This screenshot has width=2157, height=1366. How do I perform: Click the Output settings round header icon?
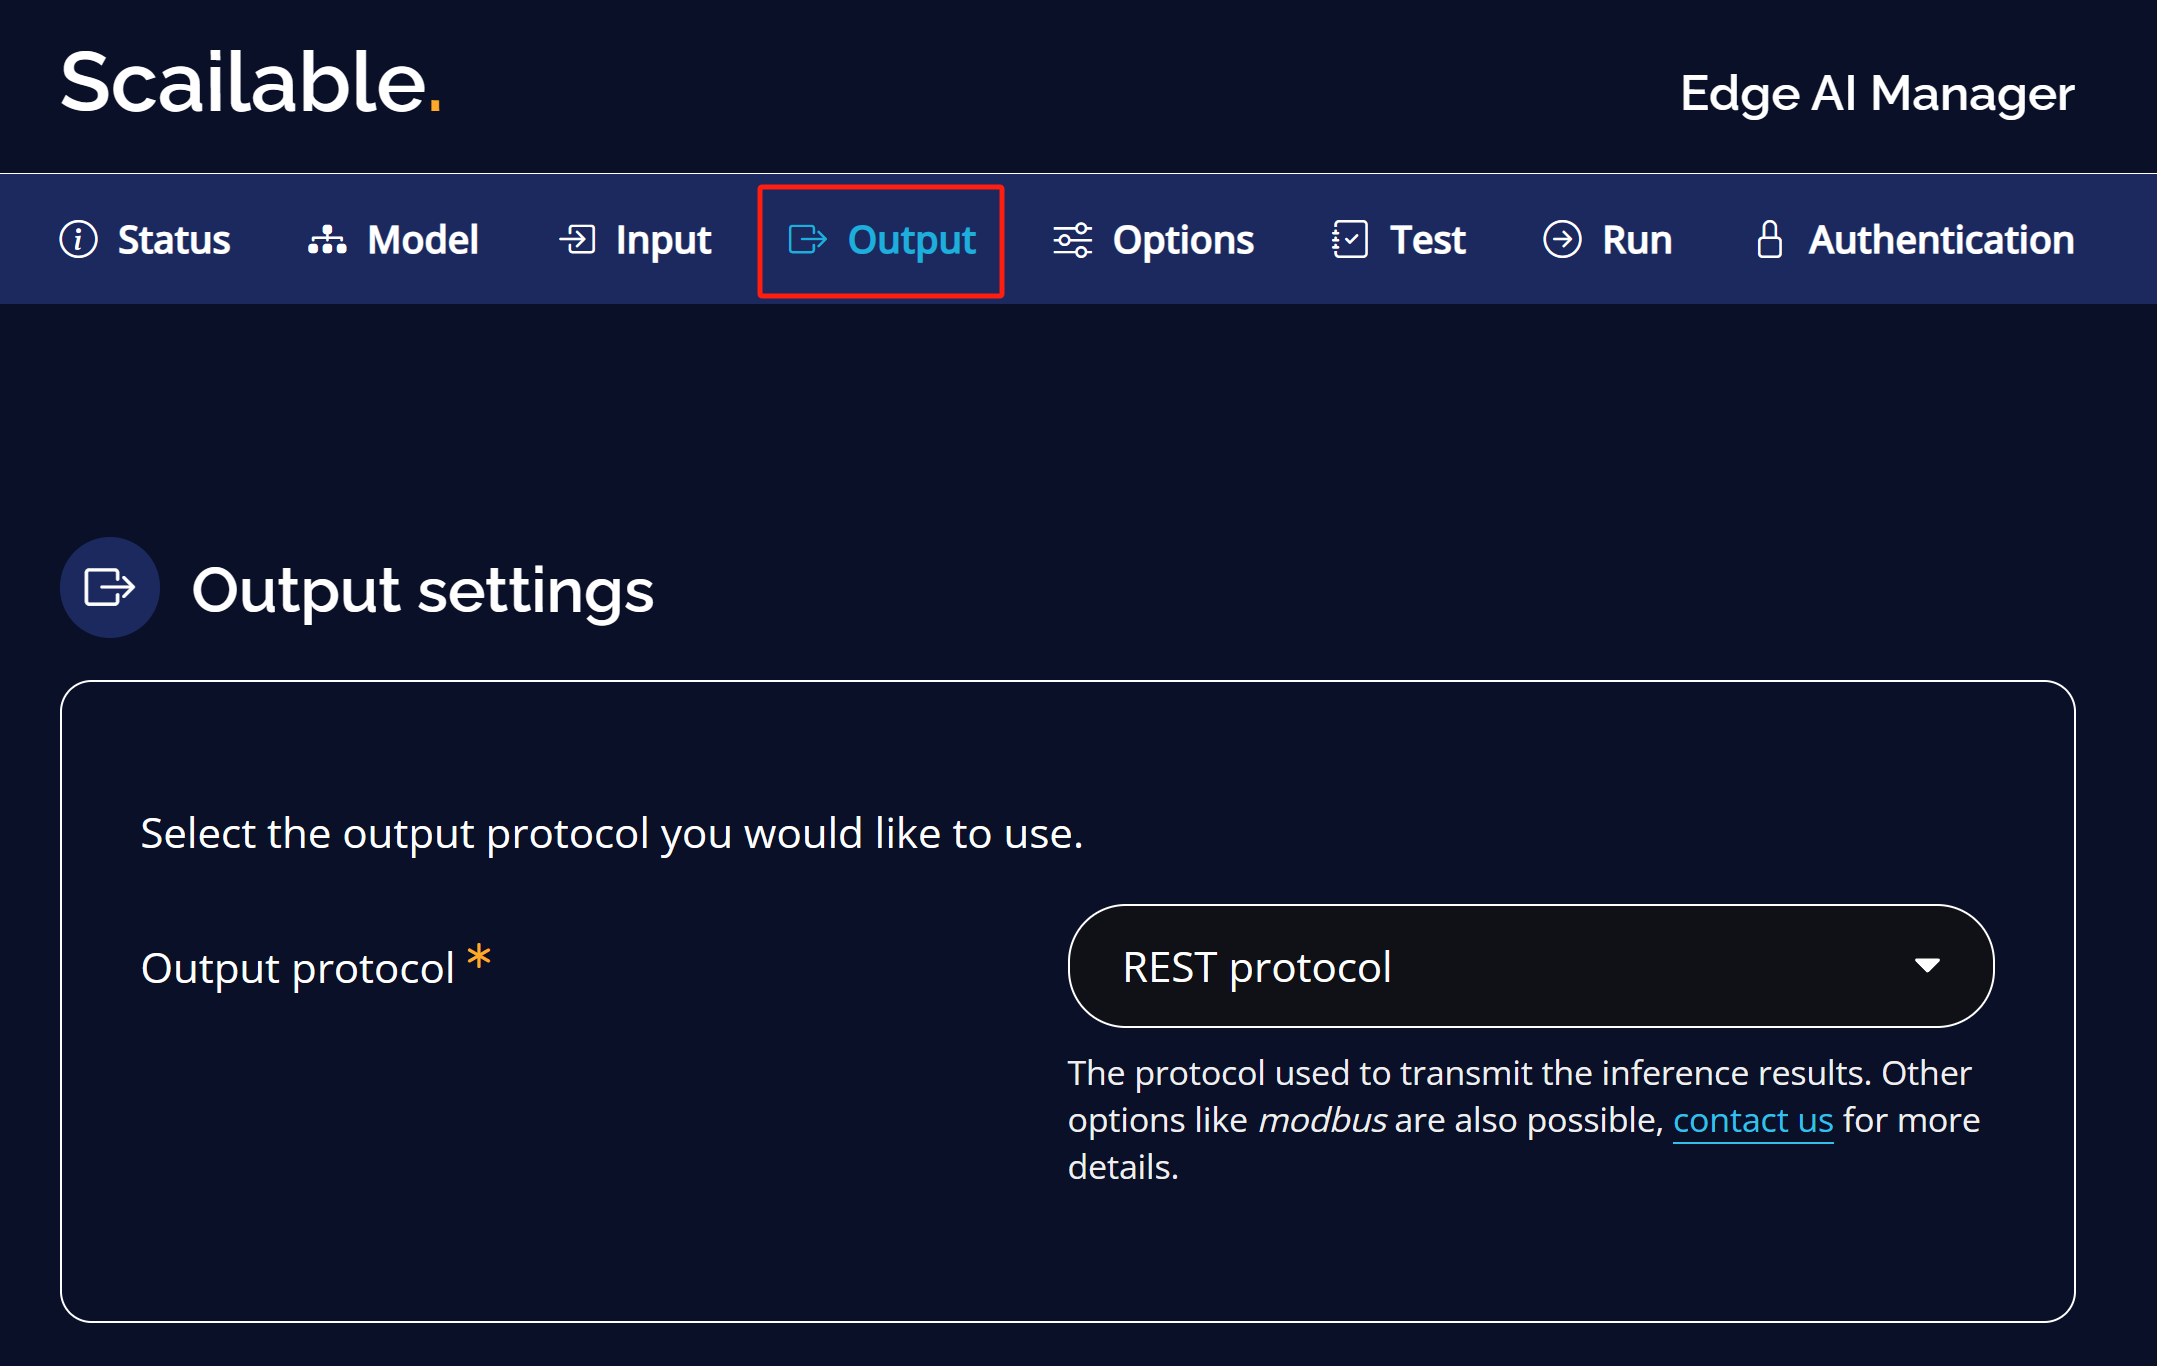pos(110,587)
